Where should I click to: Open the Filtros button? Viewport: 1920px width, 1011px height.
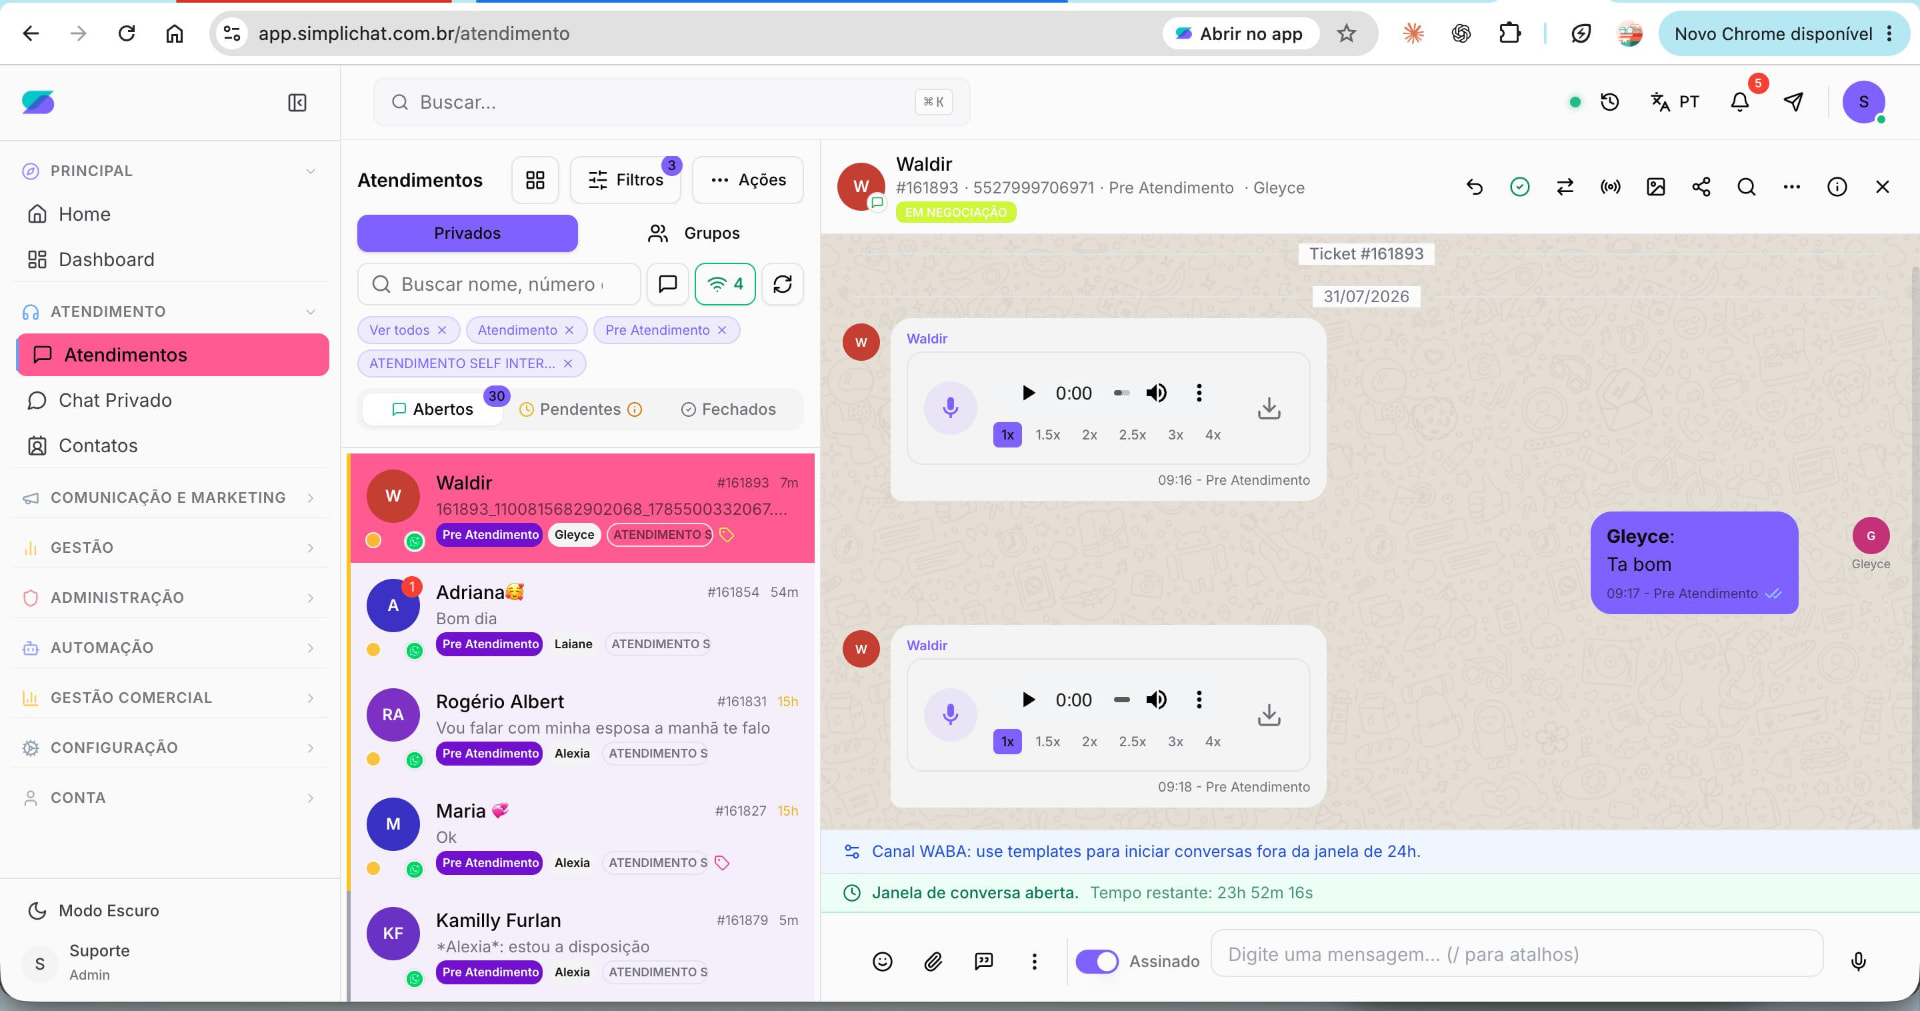pos(626,180)
